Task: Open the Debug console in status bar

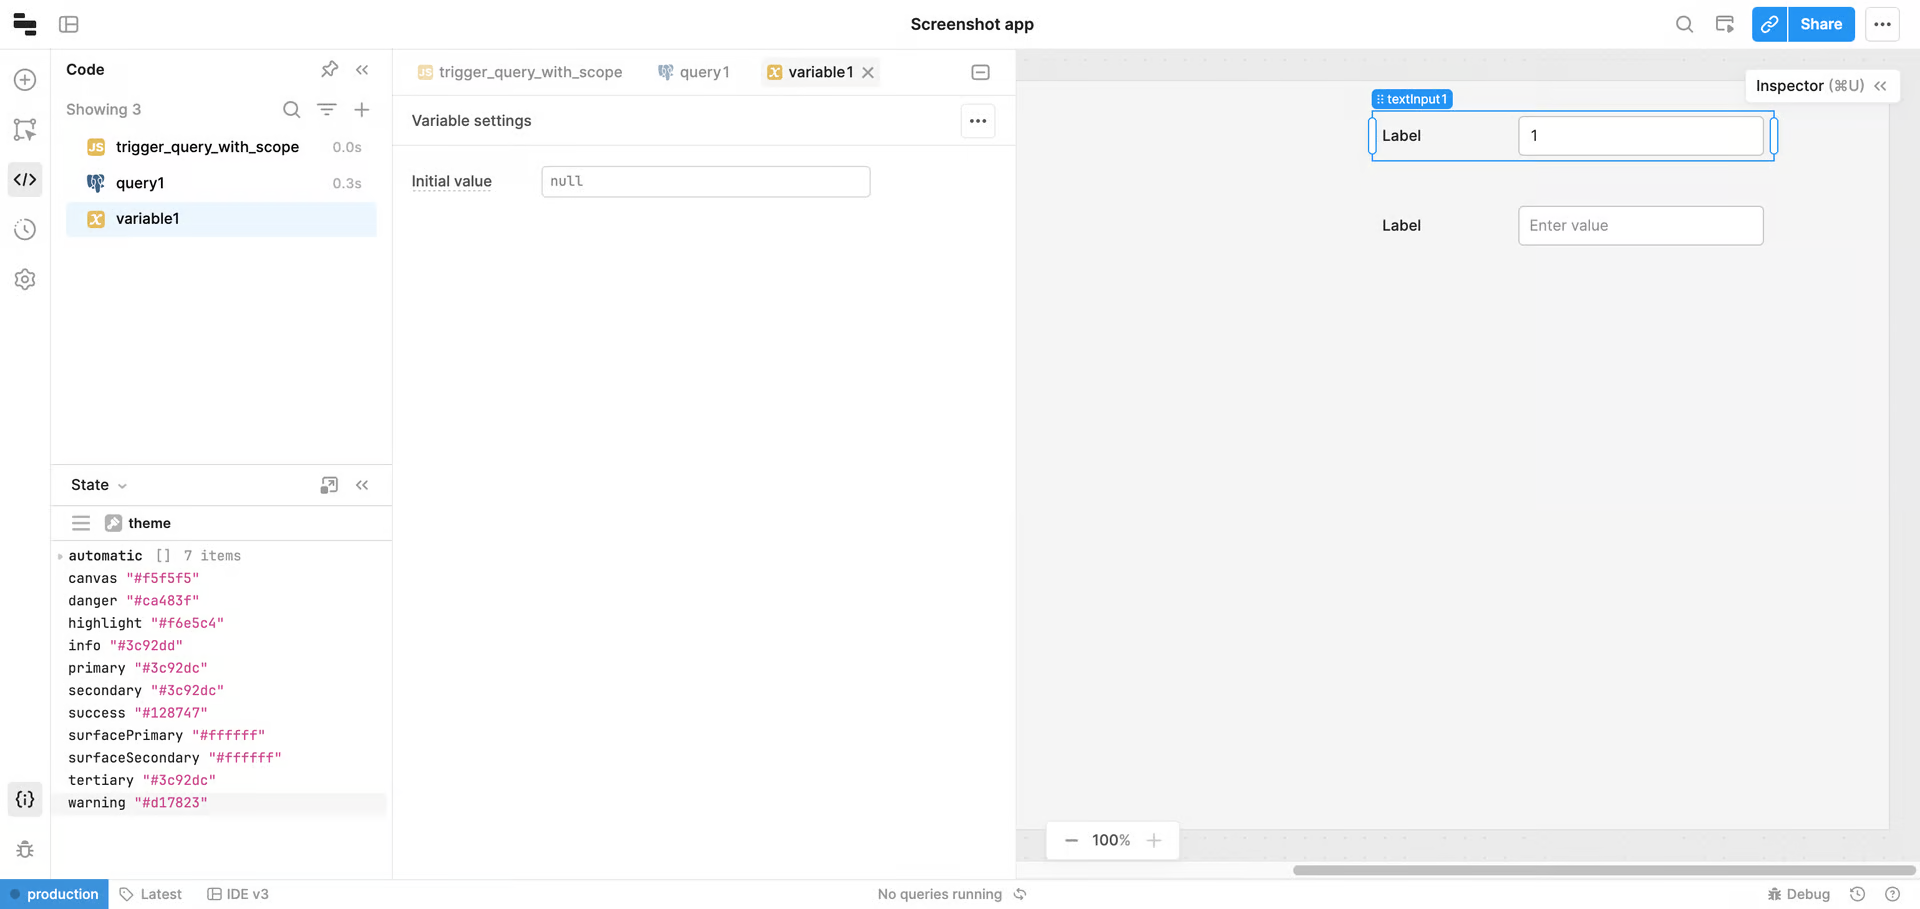Action: [x=1798, y=894]
